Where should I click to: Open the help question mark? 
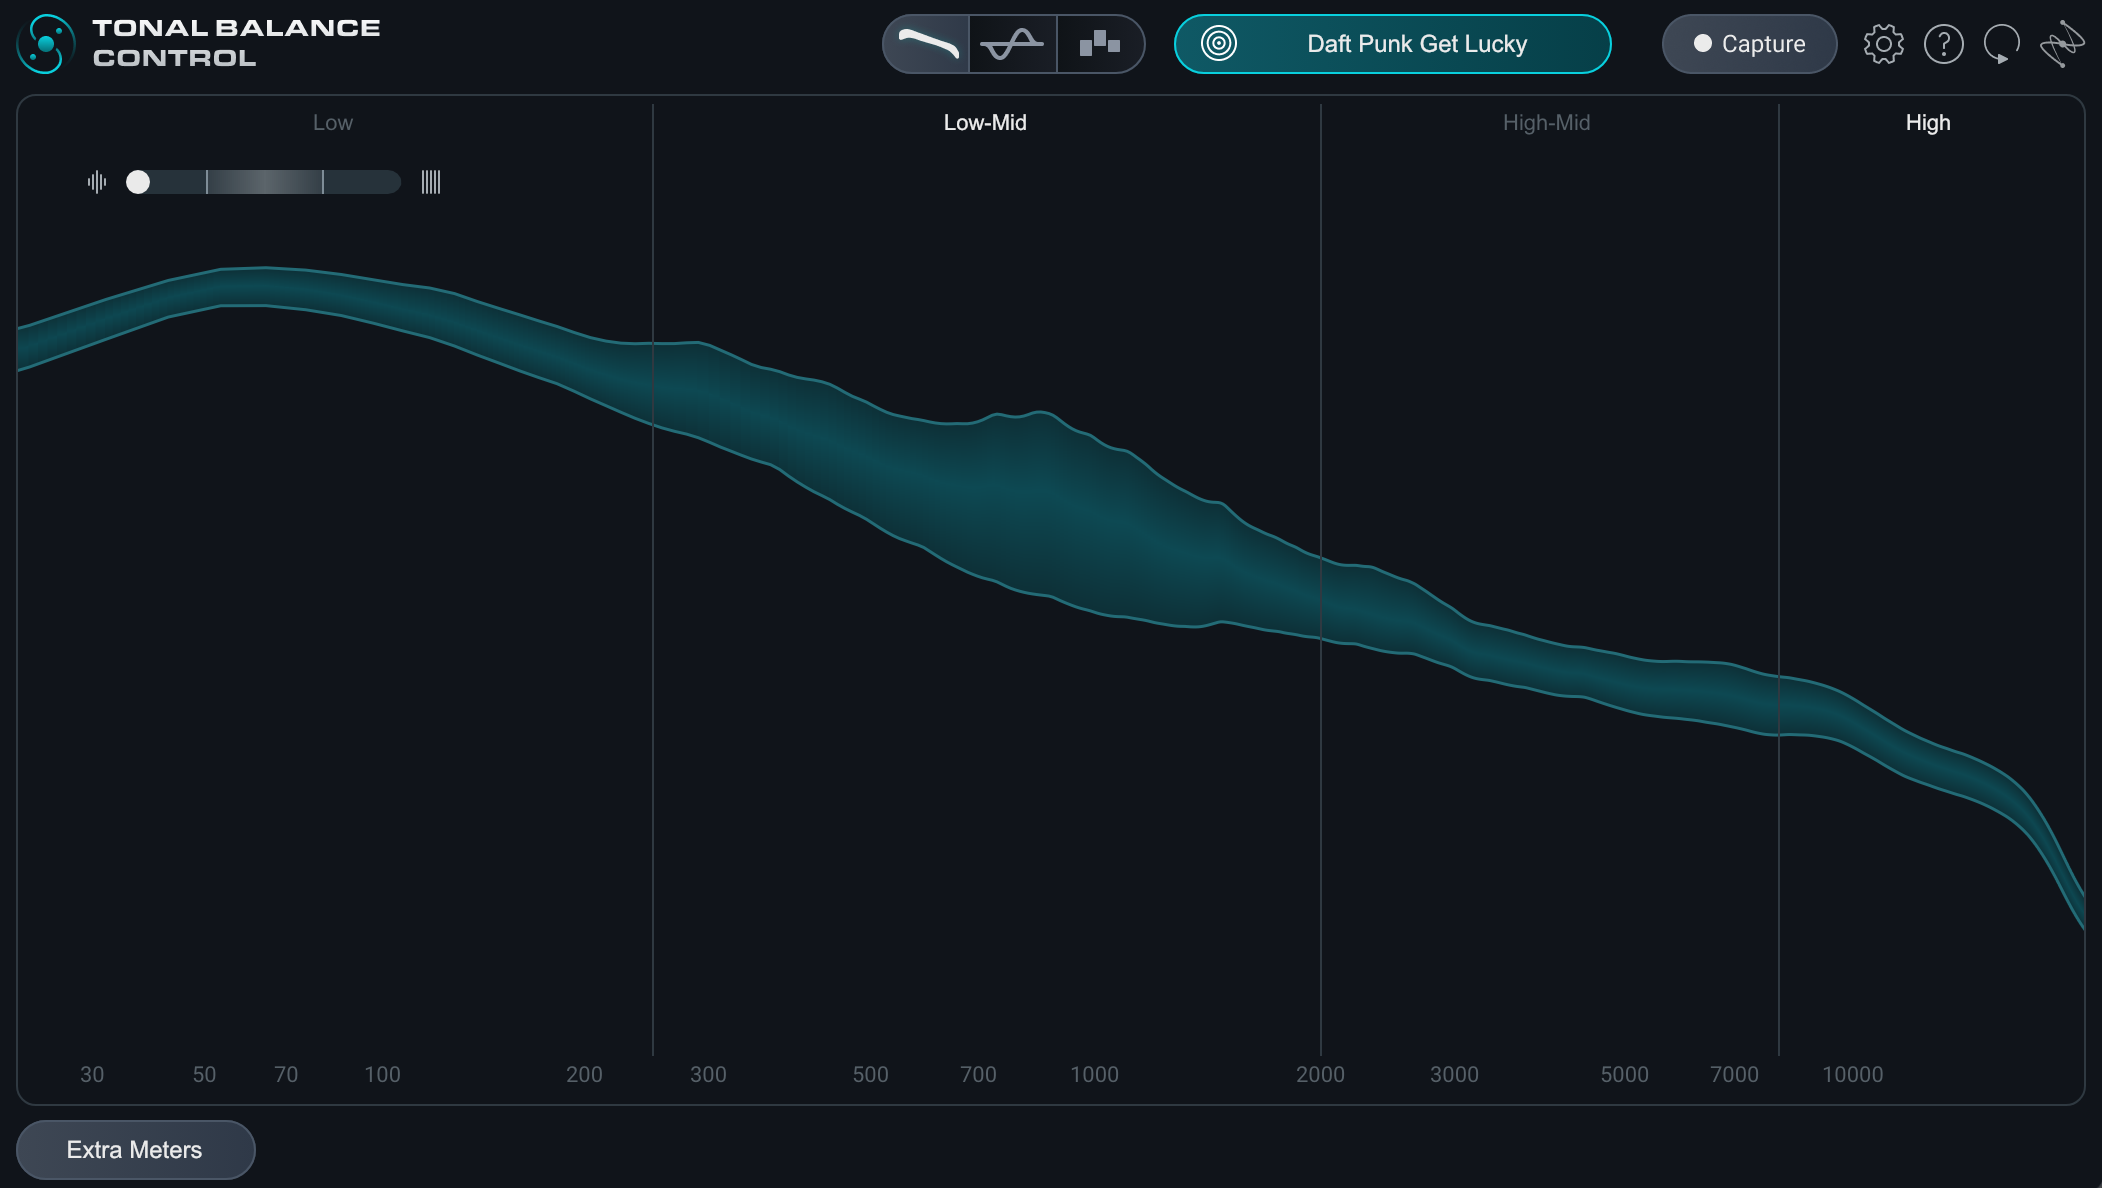click(x=1943, y=44)
